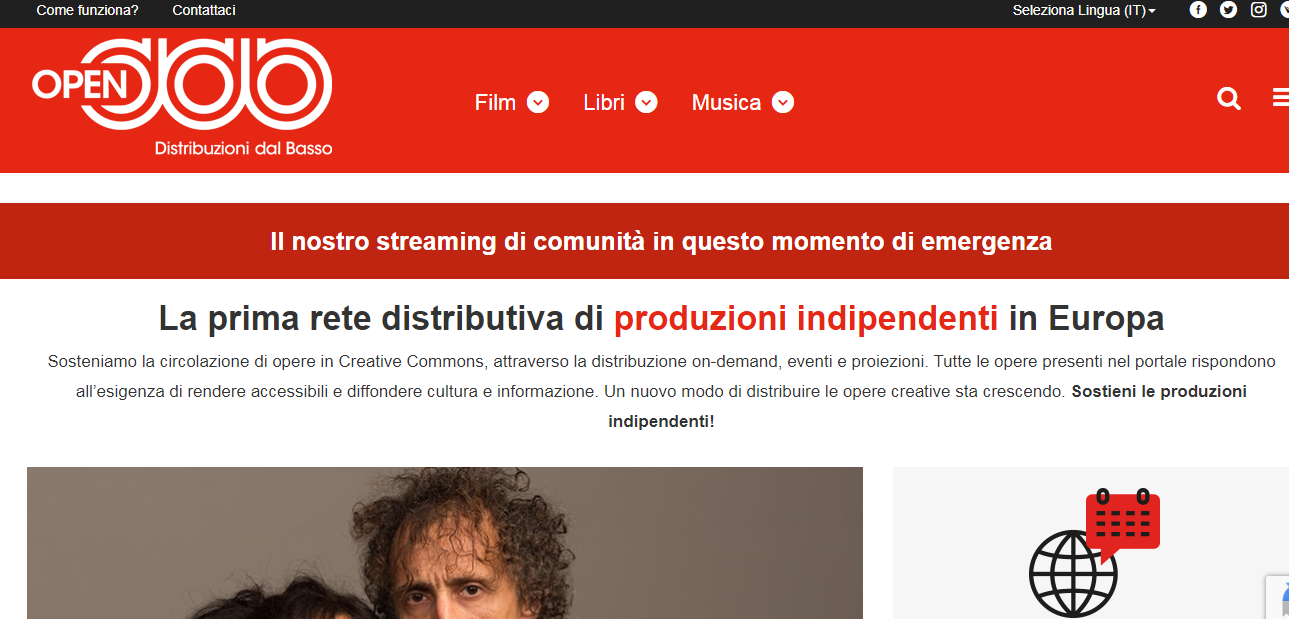
Task: Expand the Libri chevron arrow
Action: (x=646, y=102)
